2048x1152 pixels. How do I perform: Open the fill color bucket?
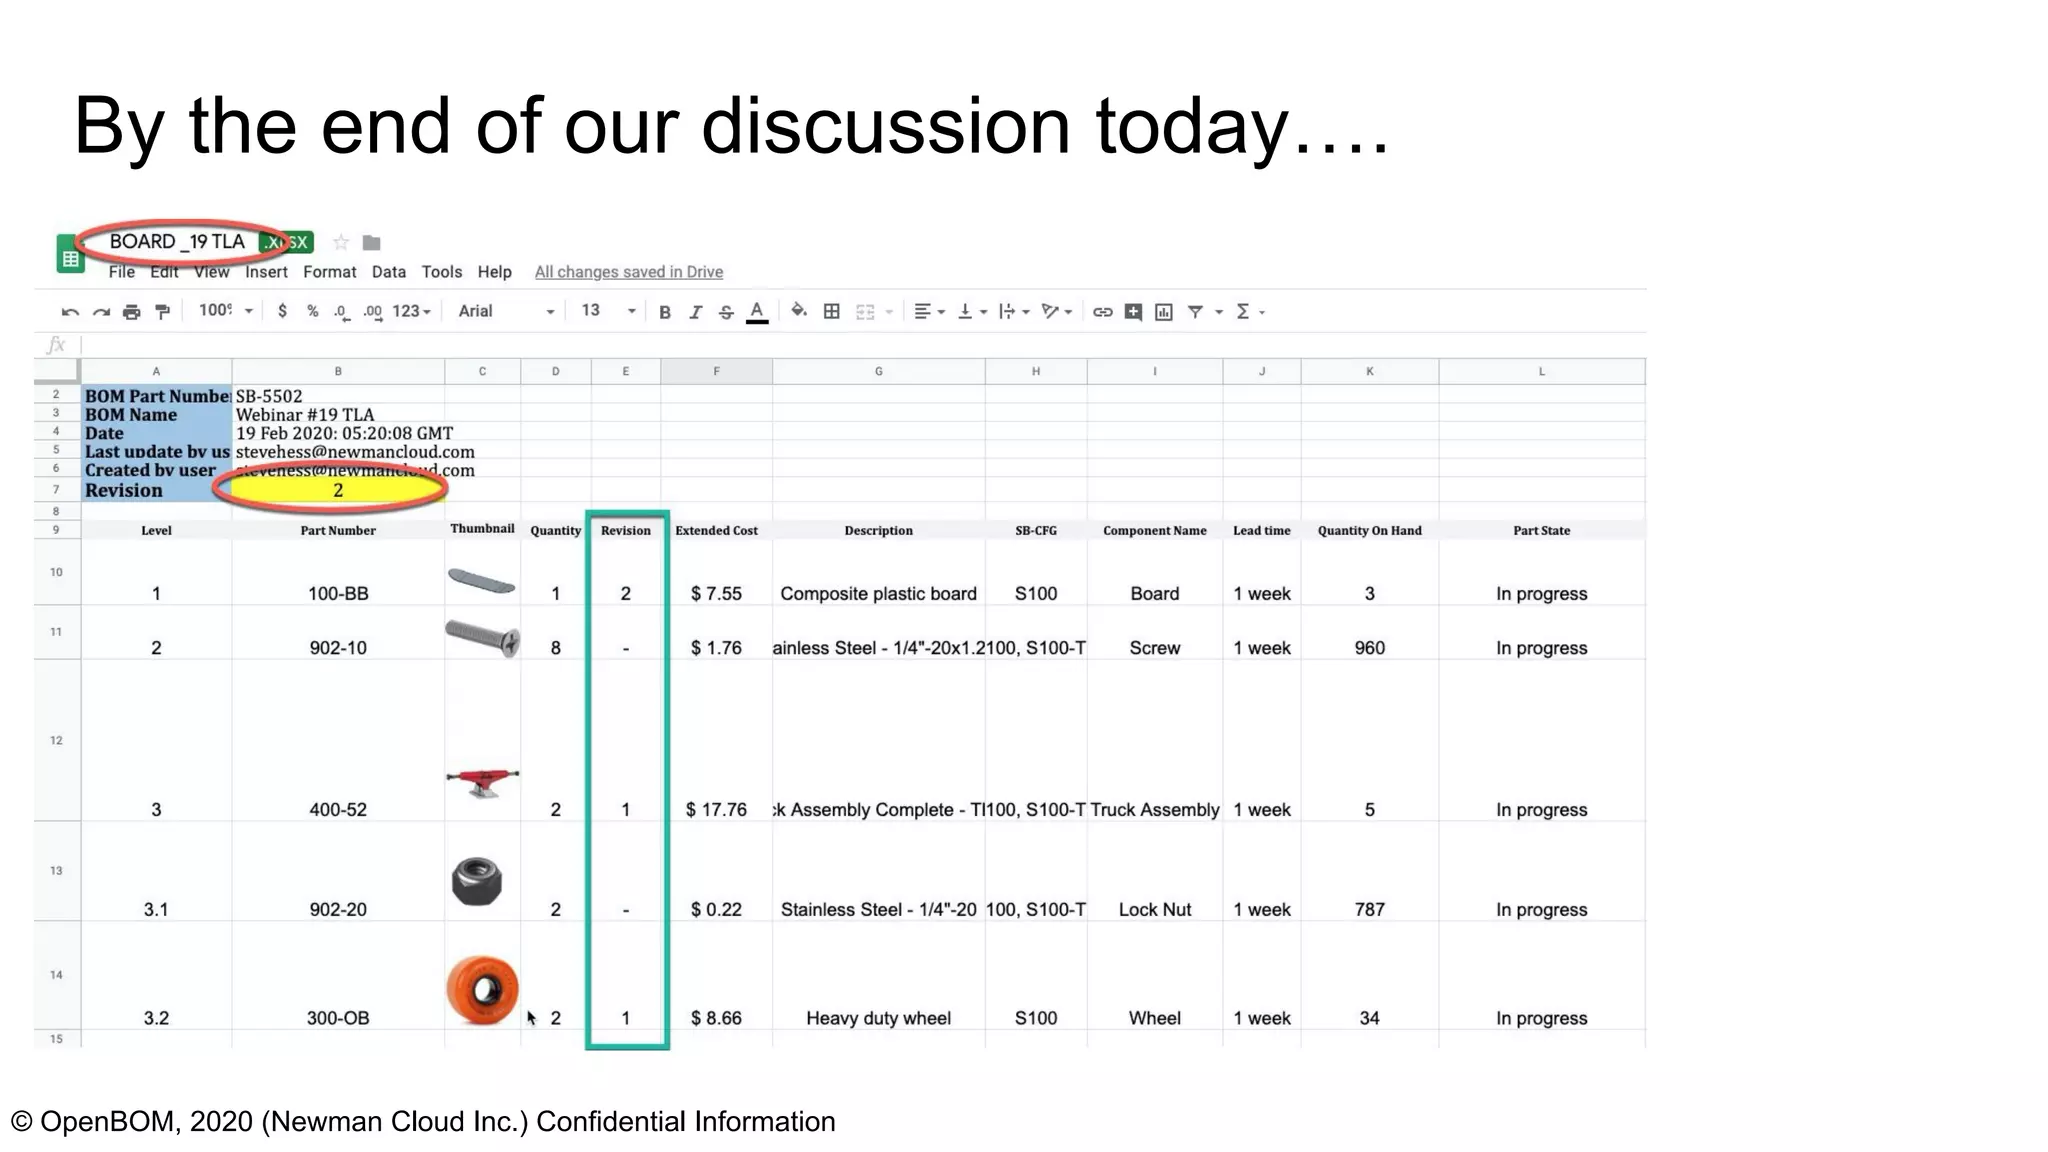pyautogui.click(x=799, y=311)
